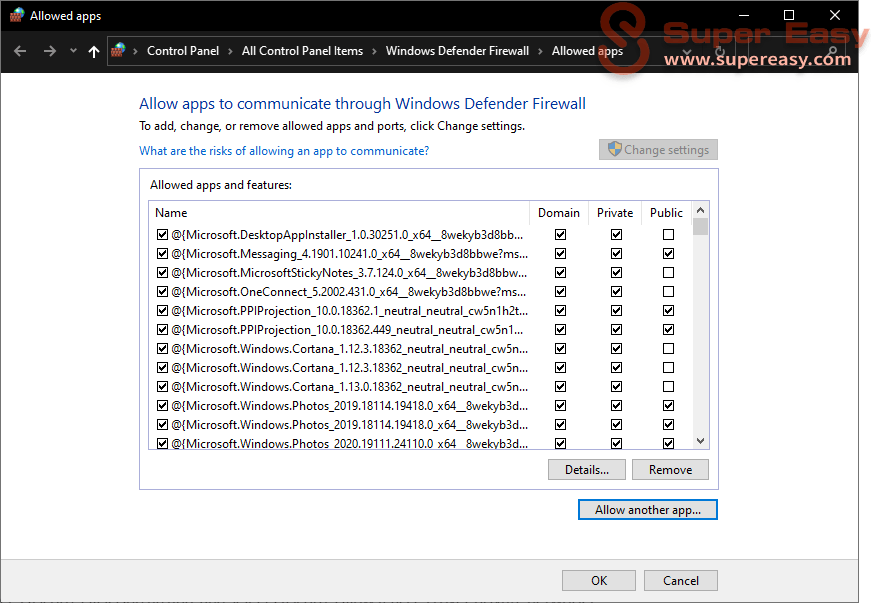Toggle Private for PPIProjection 10.0.18362.1 row
This screenshot has height=603, width=871.
click(x=616, y=310)
